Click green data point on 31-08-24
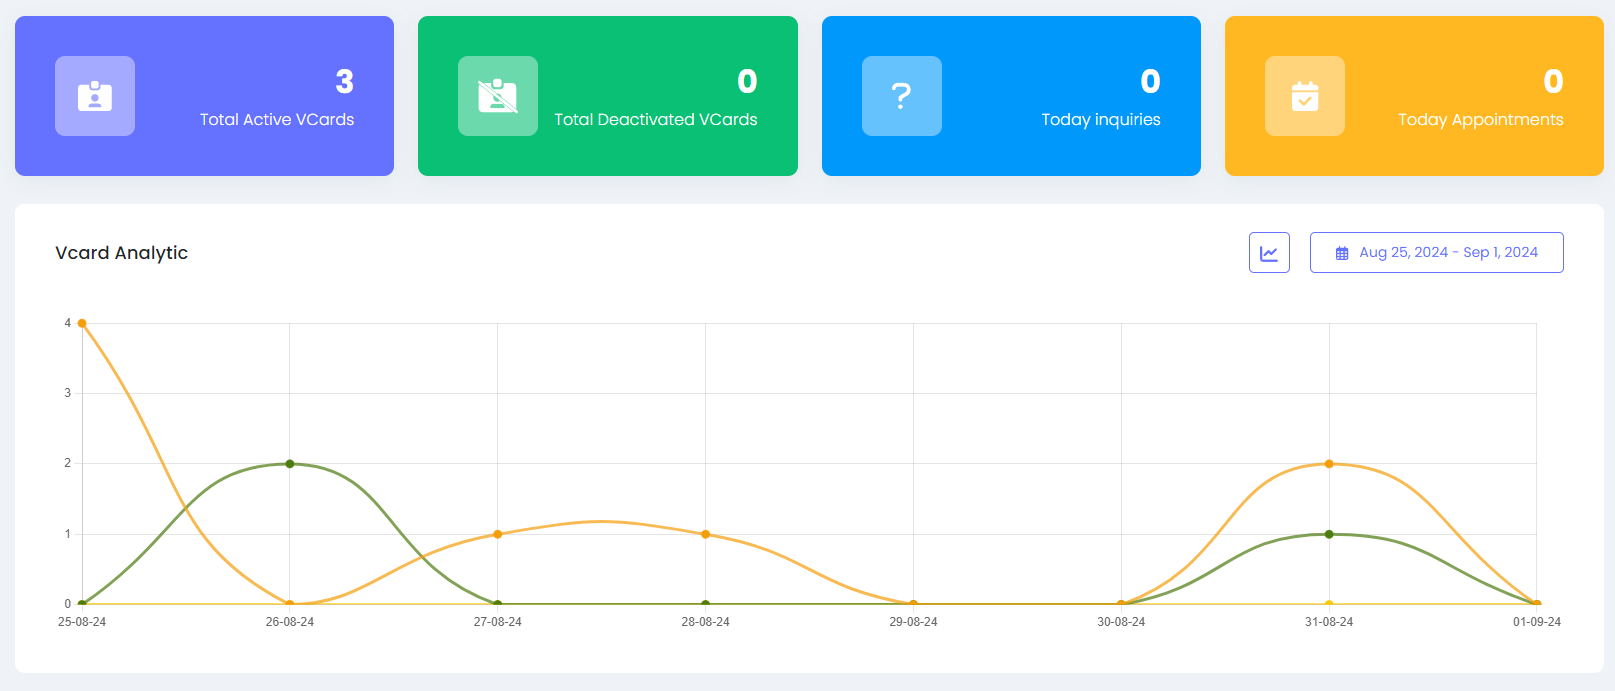 (1329, 534)
